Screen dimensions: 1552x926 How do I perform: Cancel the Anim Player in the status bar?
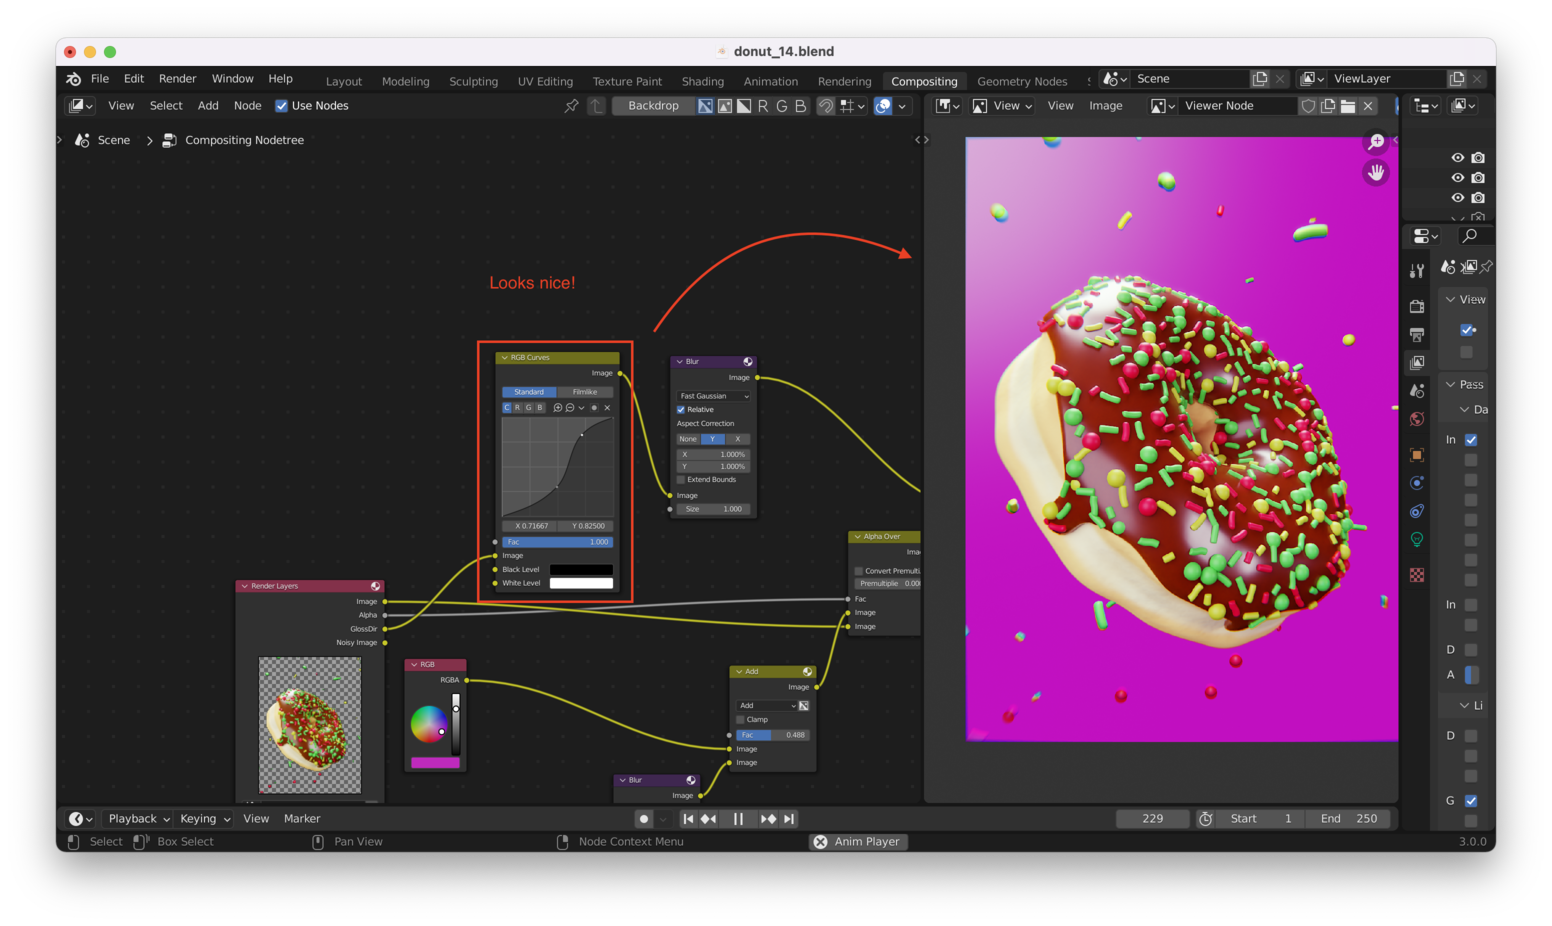pyautogui.click(x=820, y=842)
